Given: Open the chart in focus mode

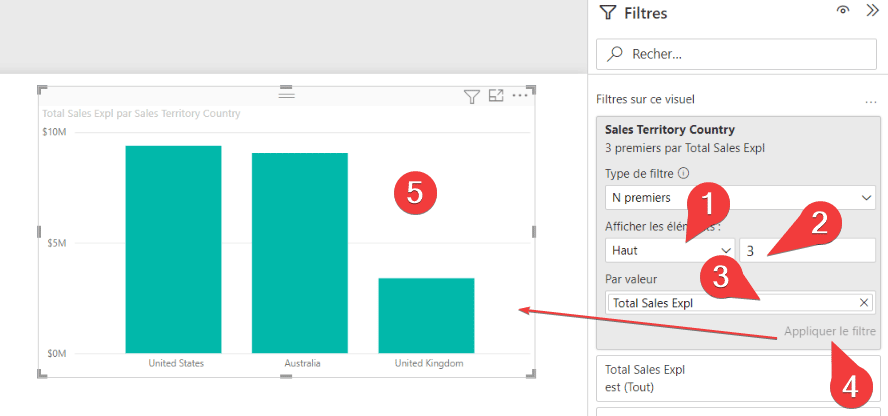Looking at the screenshot, I should tap(496, 96).
